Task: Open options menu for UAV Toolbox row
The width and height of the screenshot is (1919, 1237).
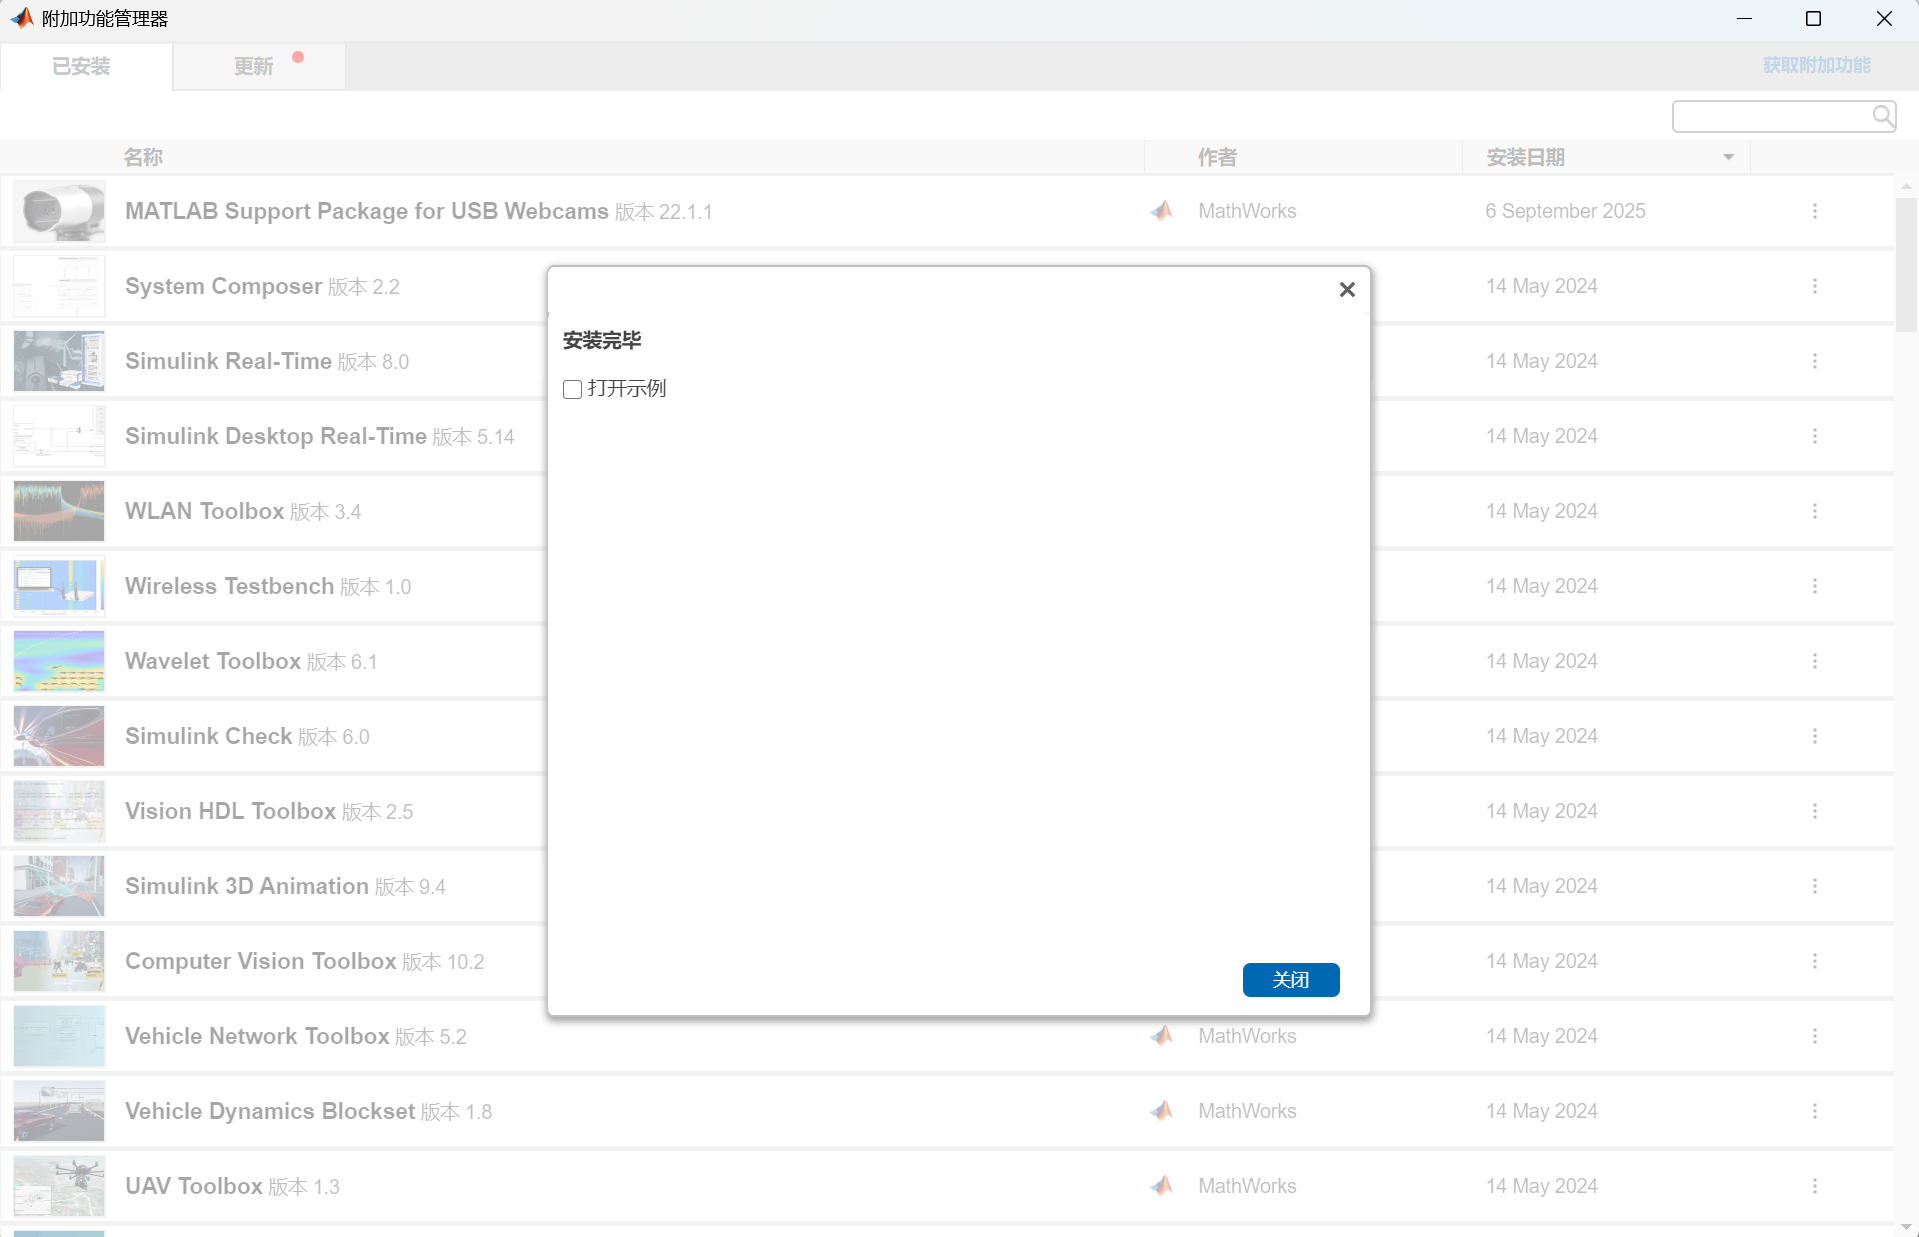Action: 1814,1186
